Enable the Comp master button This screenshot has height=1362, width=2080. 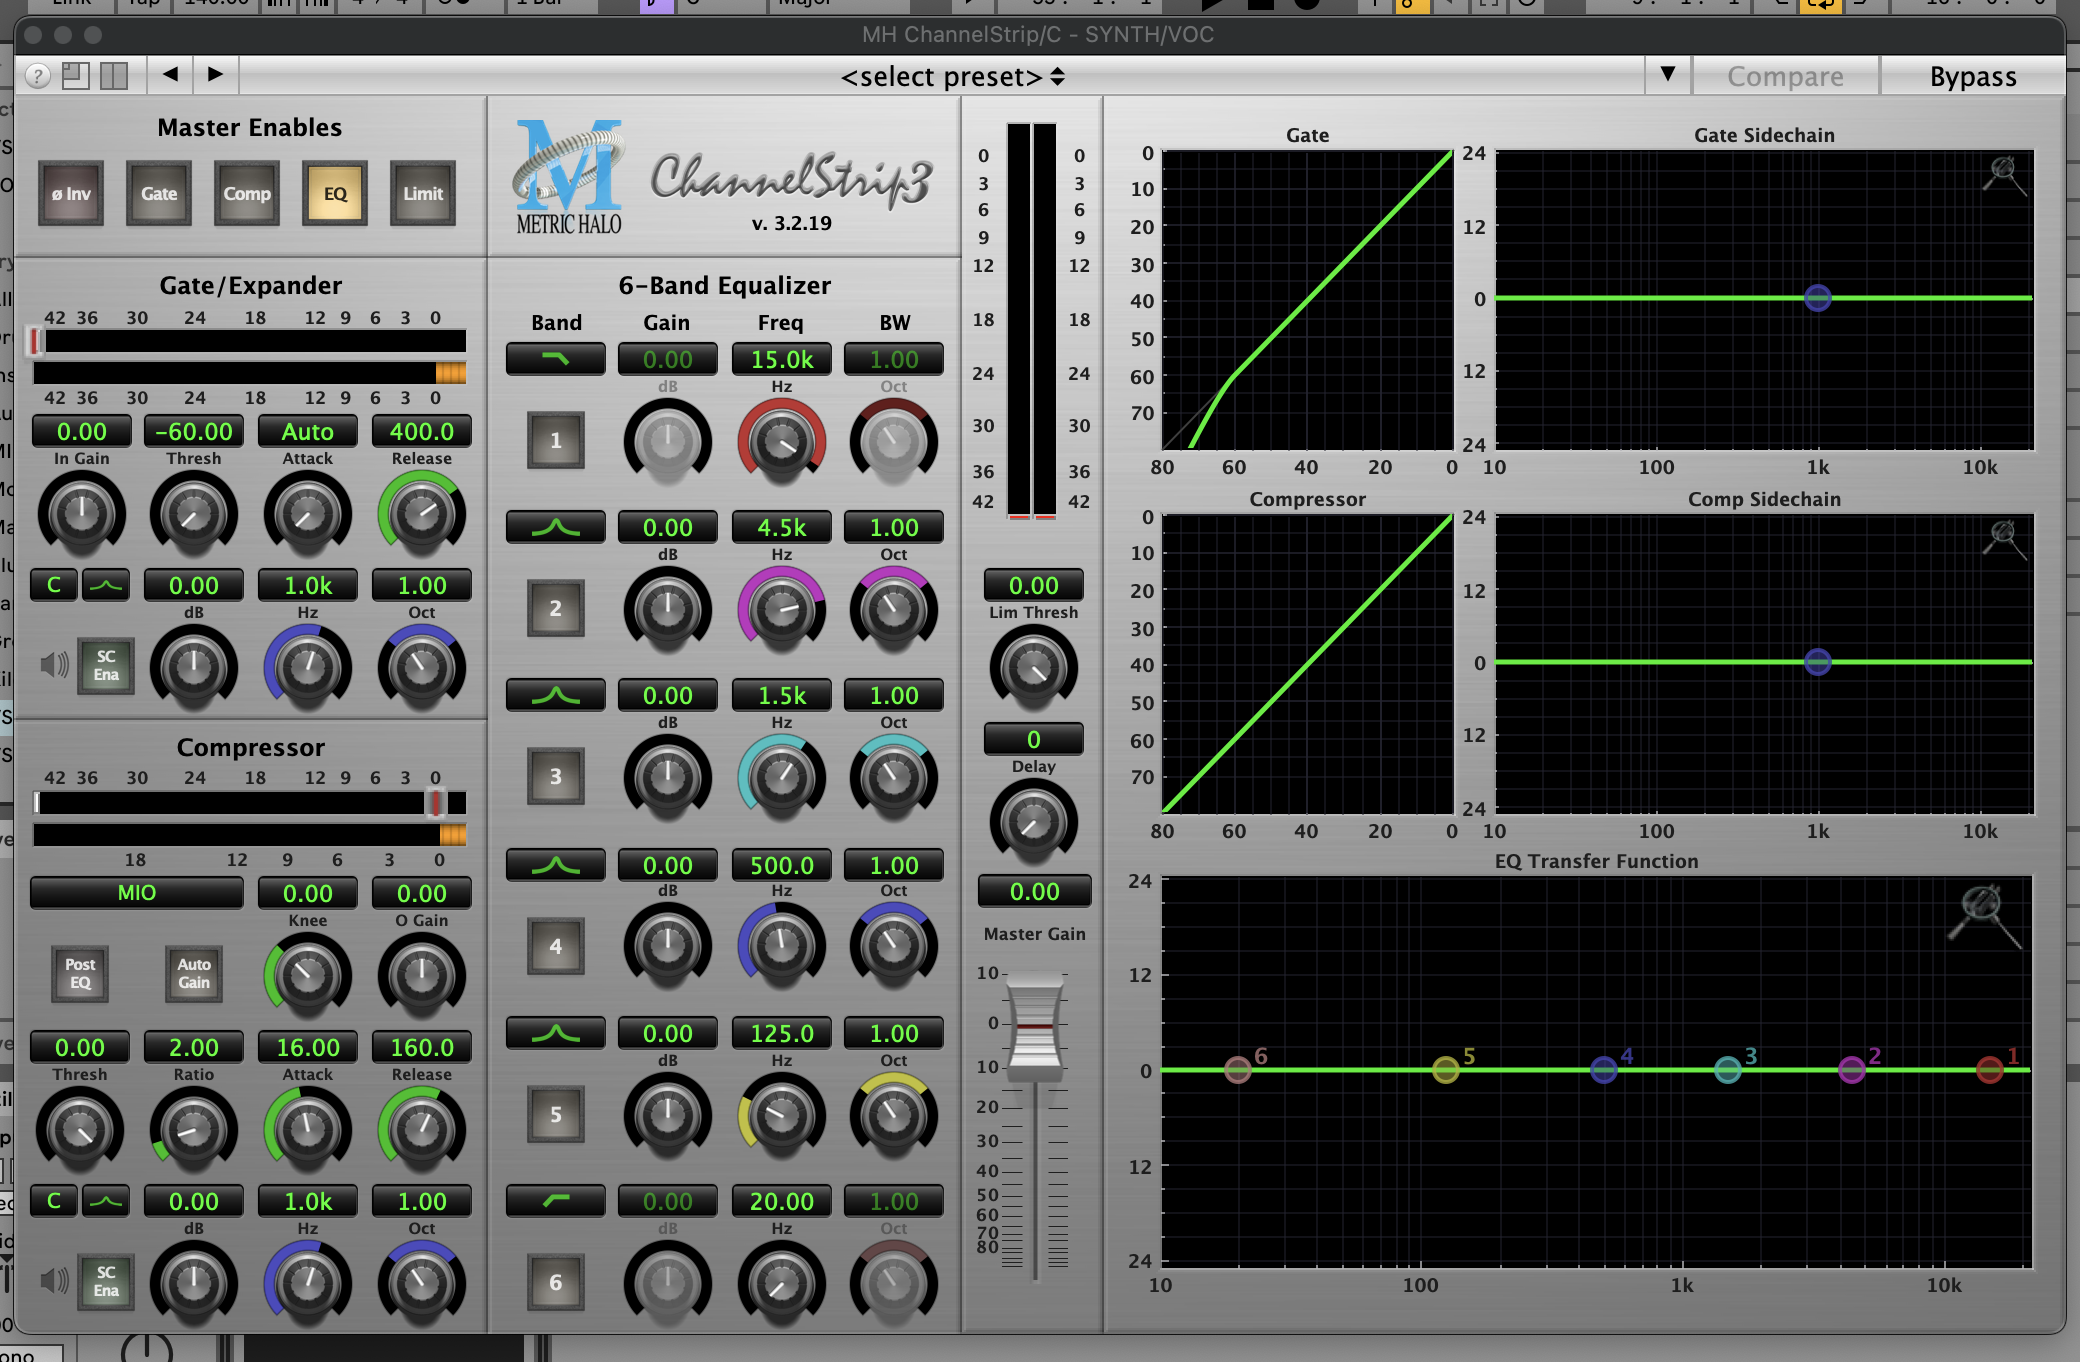[x=247, y=194]
